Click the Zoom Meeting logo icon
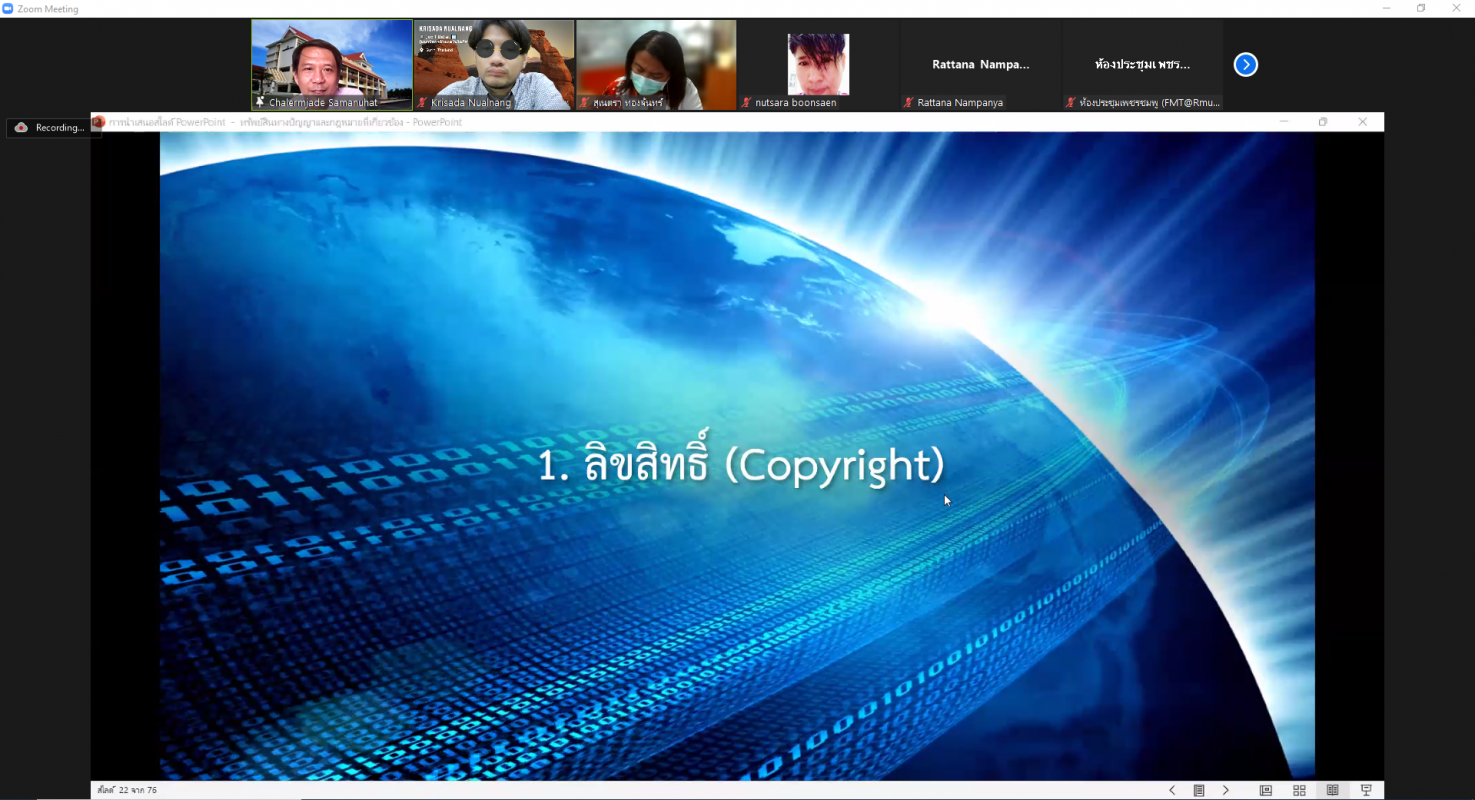Screen dimensions: 1475x800 (8, 8)
